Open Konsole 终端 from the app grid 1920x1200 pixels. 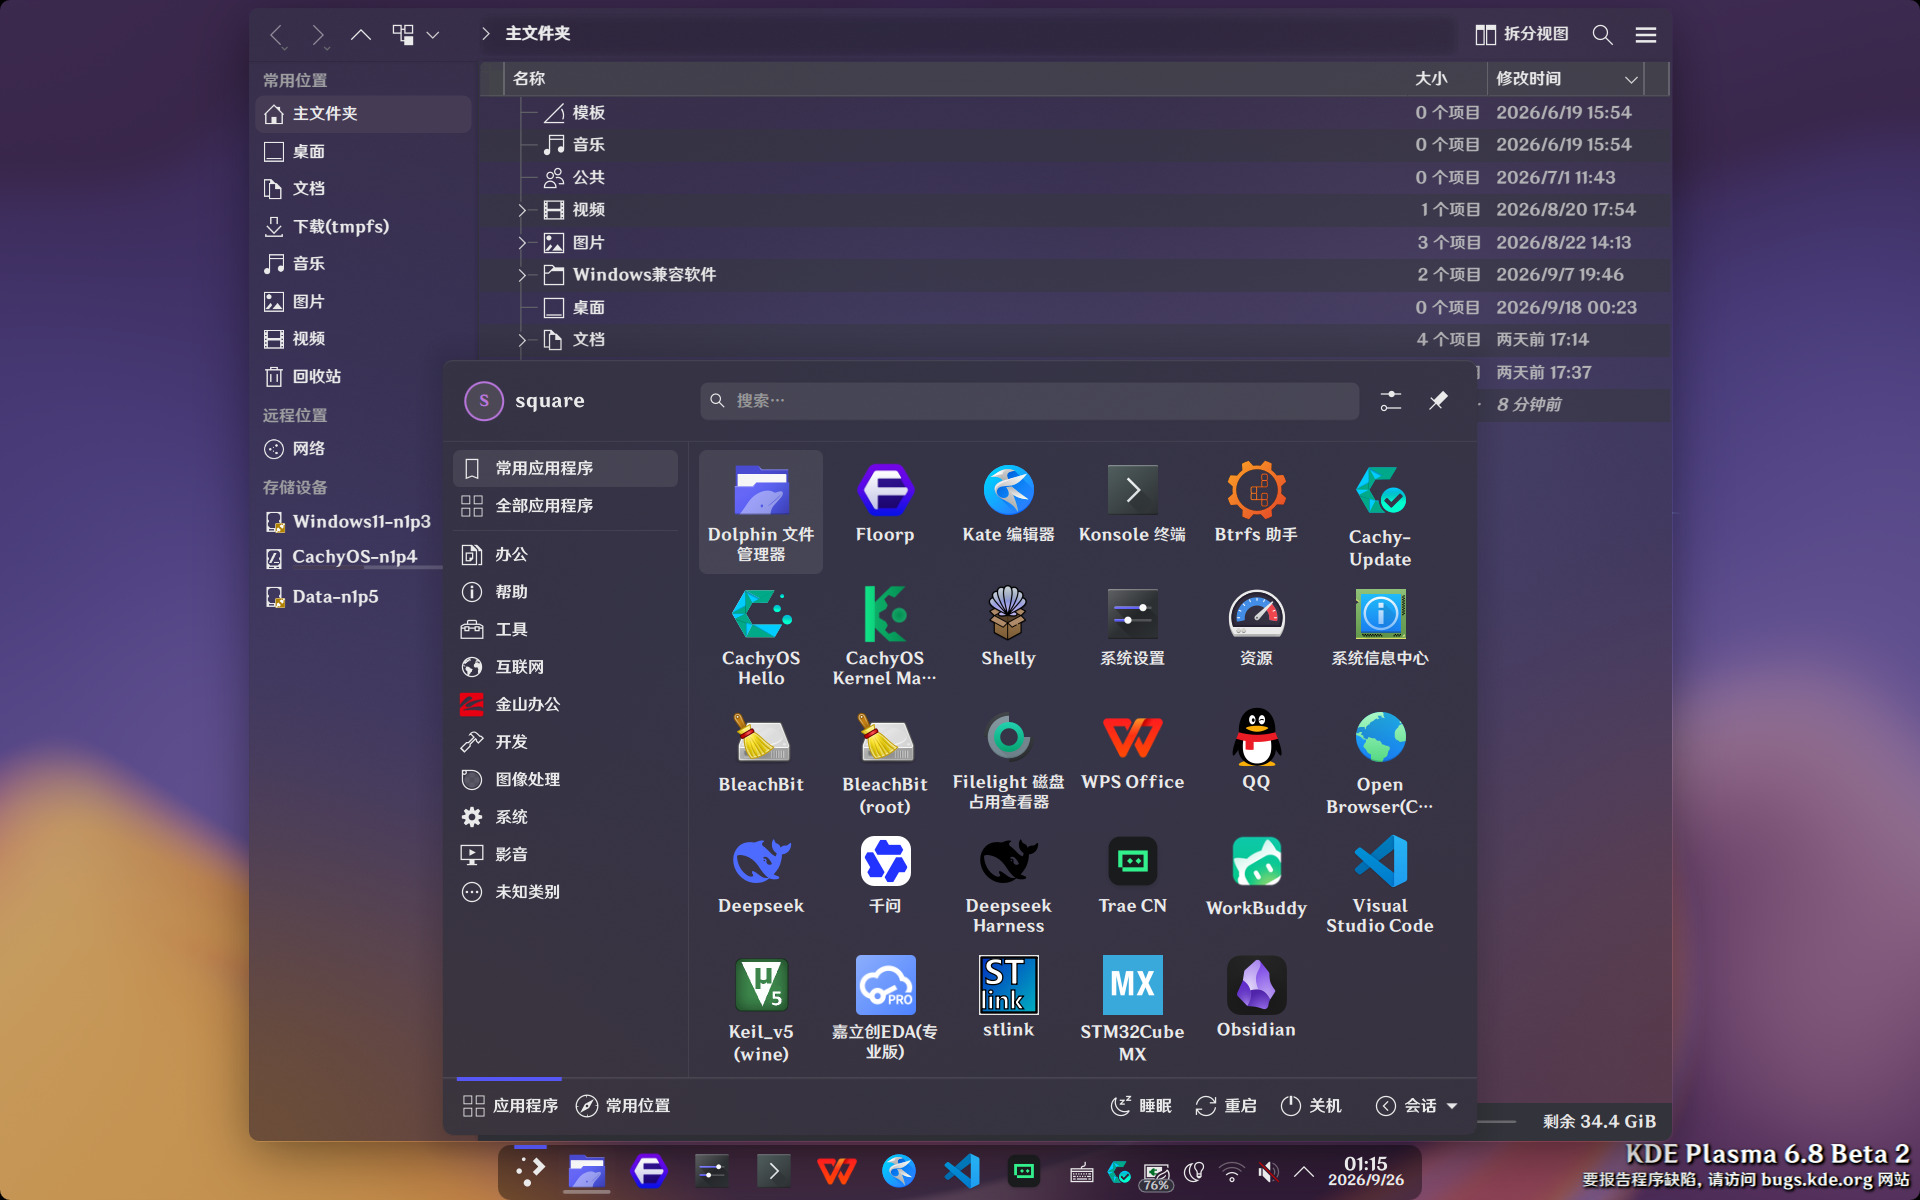click(1132, 505)
